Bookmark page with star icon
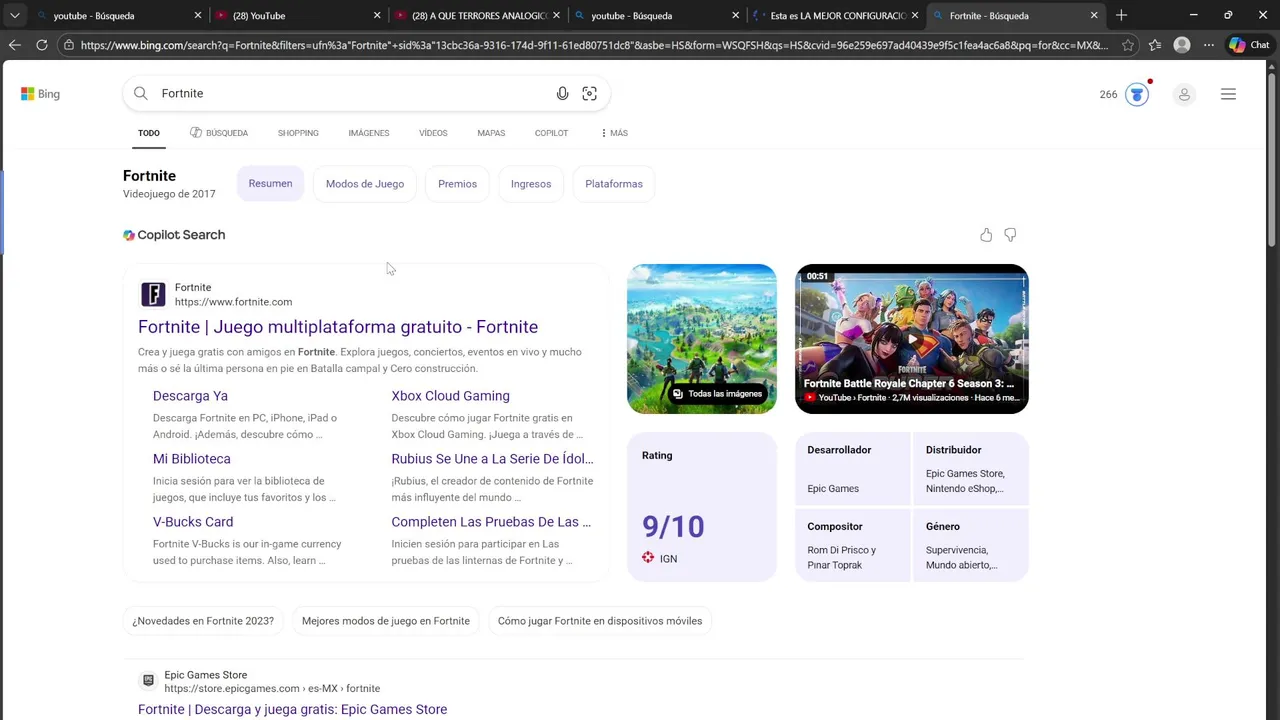 (1128, 45)
